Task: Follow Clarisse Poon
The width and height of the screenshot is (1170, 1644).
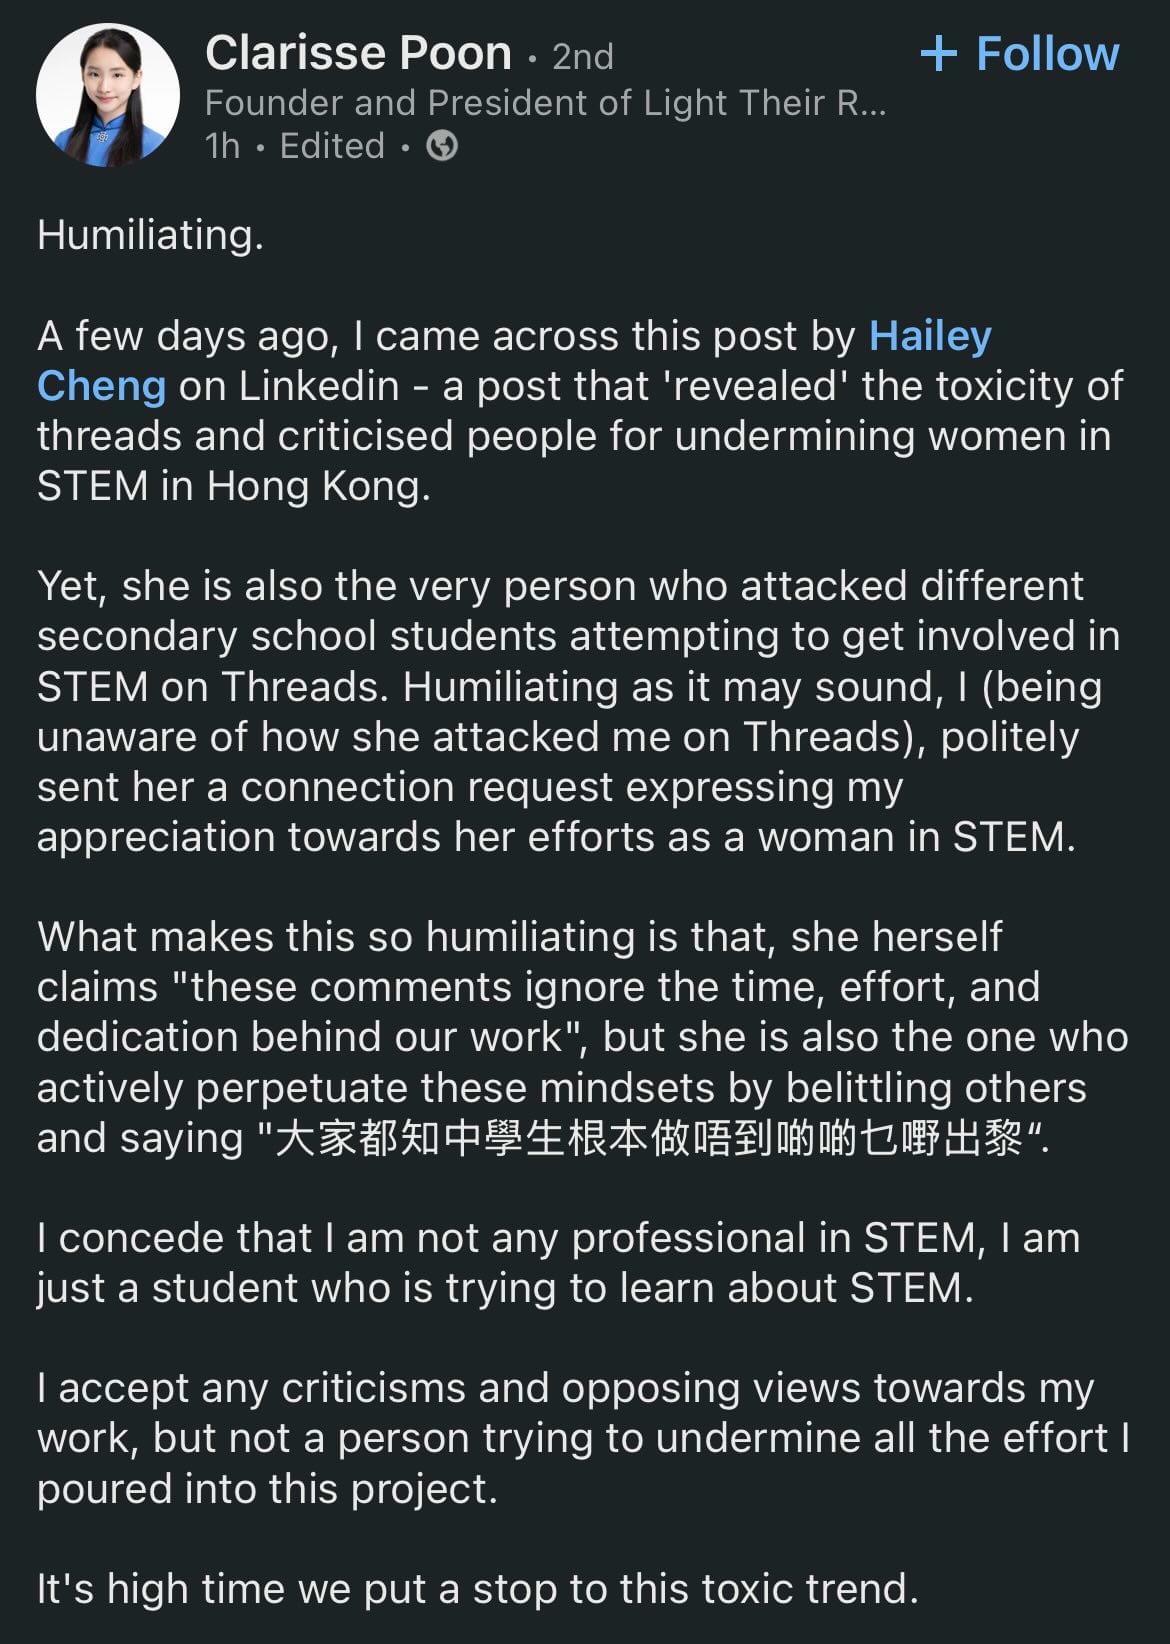Action: pyautogui.click(x=1019, y=53)
